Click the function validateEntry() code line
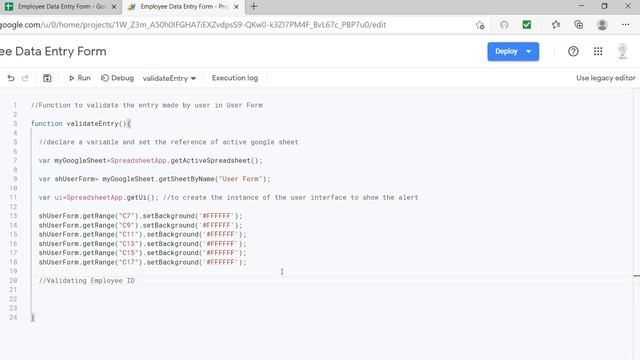The image size is (640, 360). coord(81,123)
